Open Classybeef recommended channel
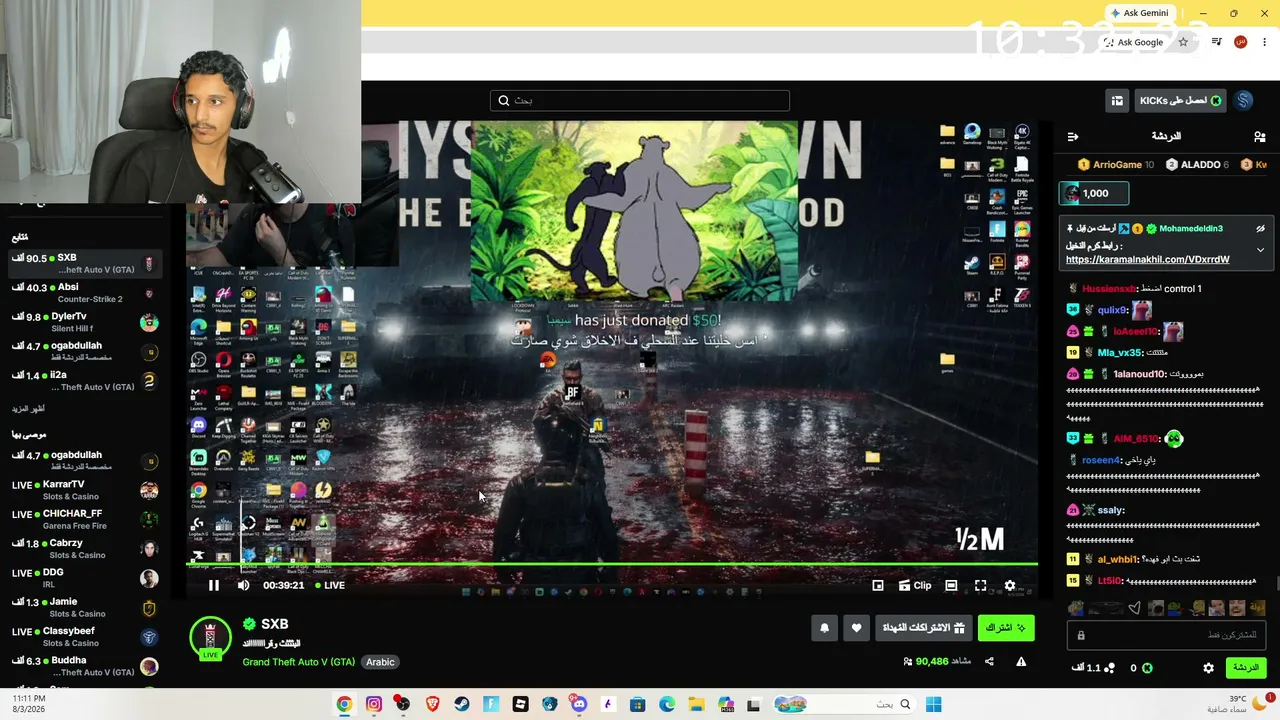 85,637
